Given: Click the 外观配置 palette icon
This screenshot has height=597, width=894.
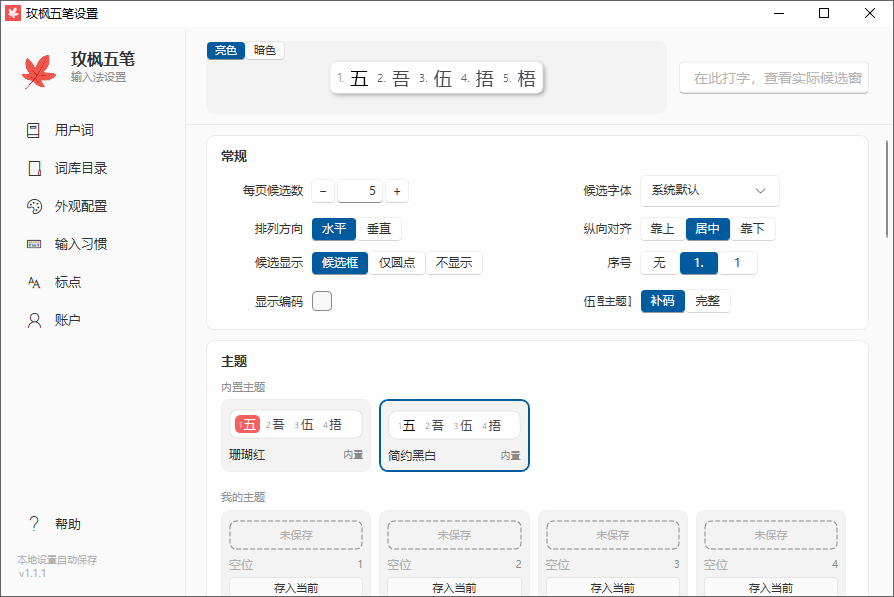Looking at the screenshot, I should [x=34, y=206].
